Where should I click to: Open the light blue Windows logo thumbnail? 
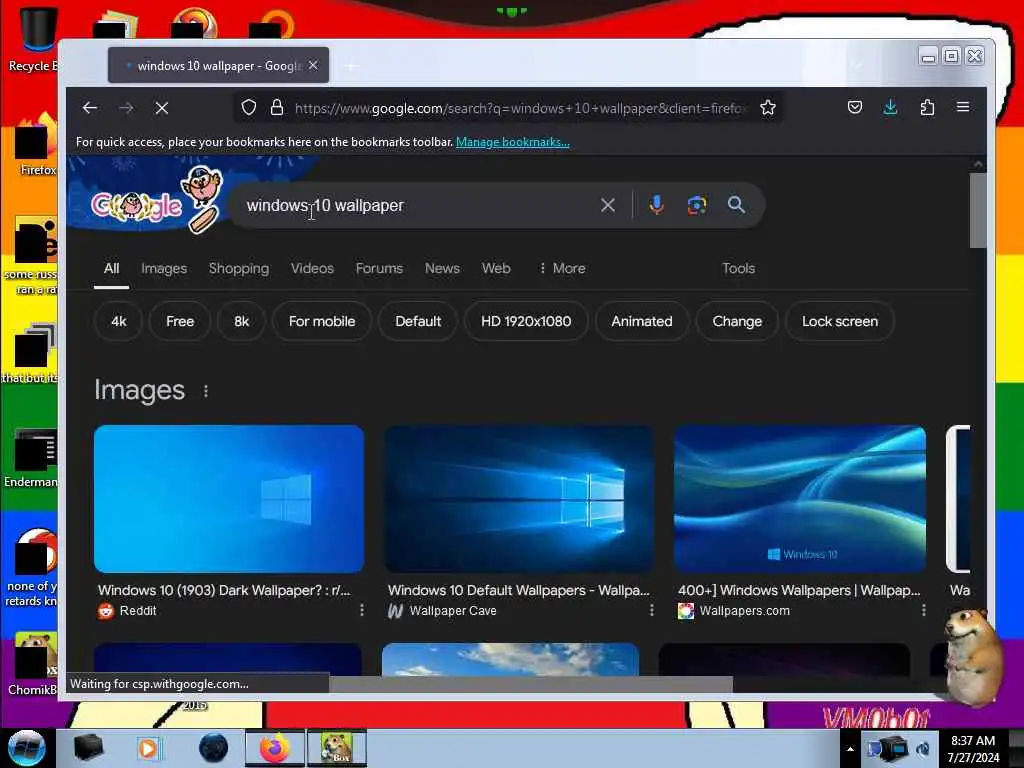(x=229, y=499)
